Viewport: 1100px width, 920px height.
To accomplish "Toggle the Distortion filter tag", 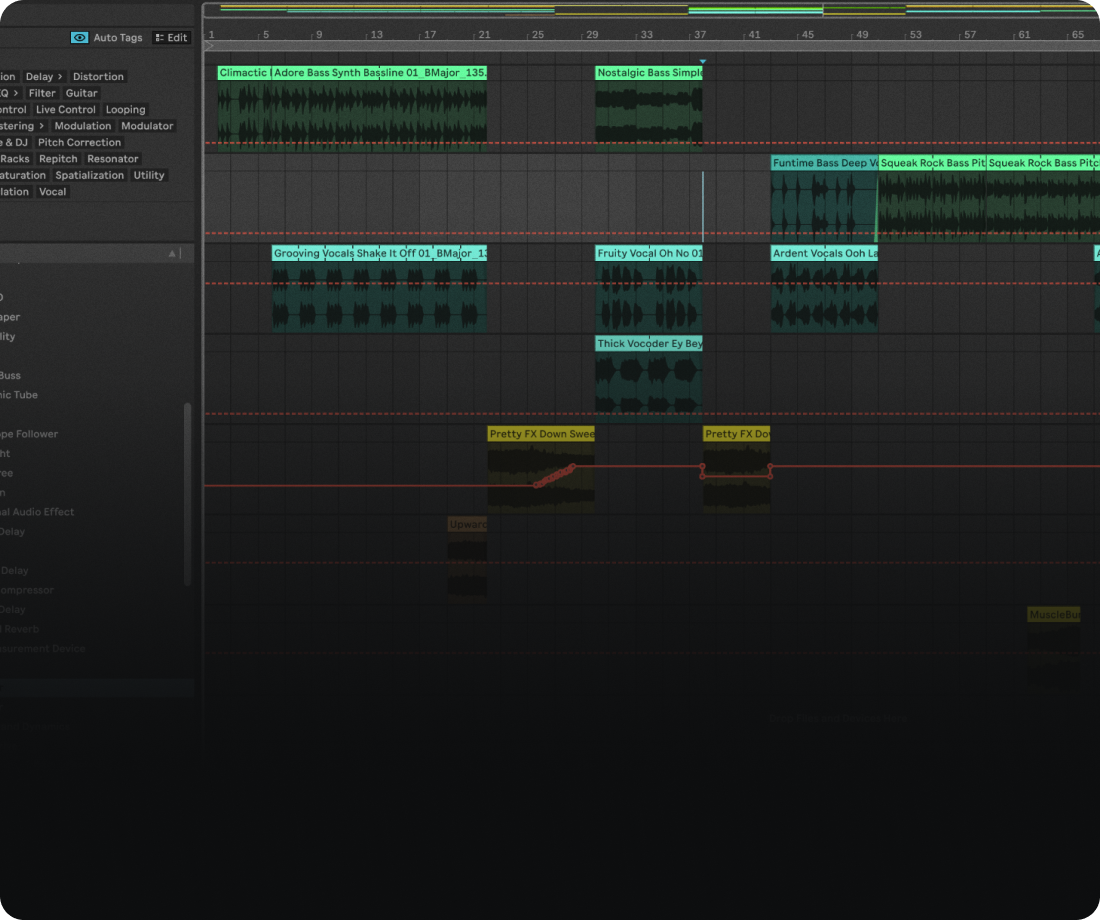I will click(x=98, y=76).
